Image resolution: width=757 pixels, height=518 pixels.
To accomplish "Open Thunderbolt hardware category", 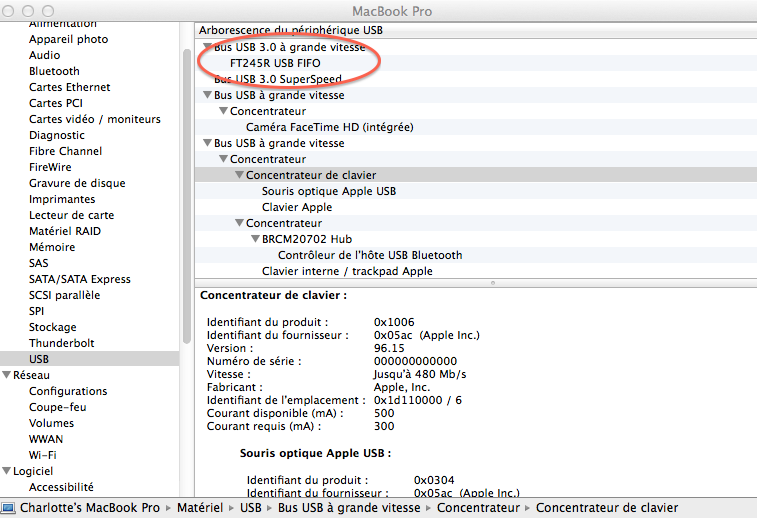I will [x=60, y=343].
